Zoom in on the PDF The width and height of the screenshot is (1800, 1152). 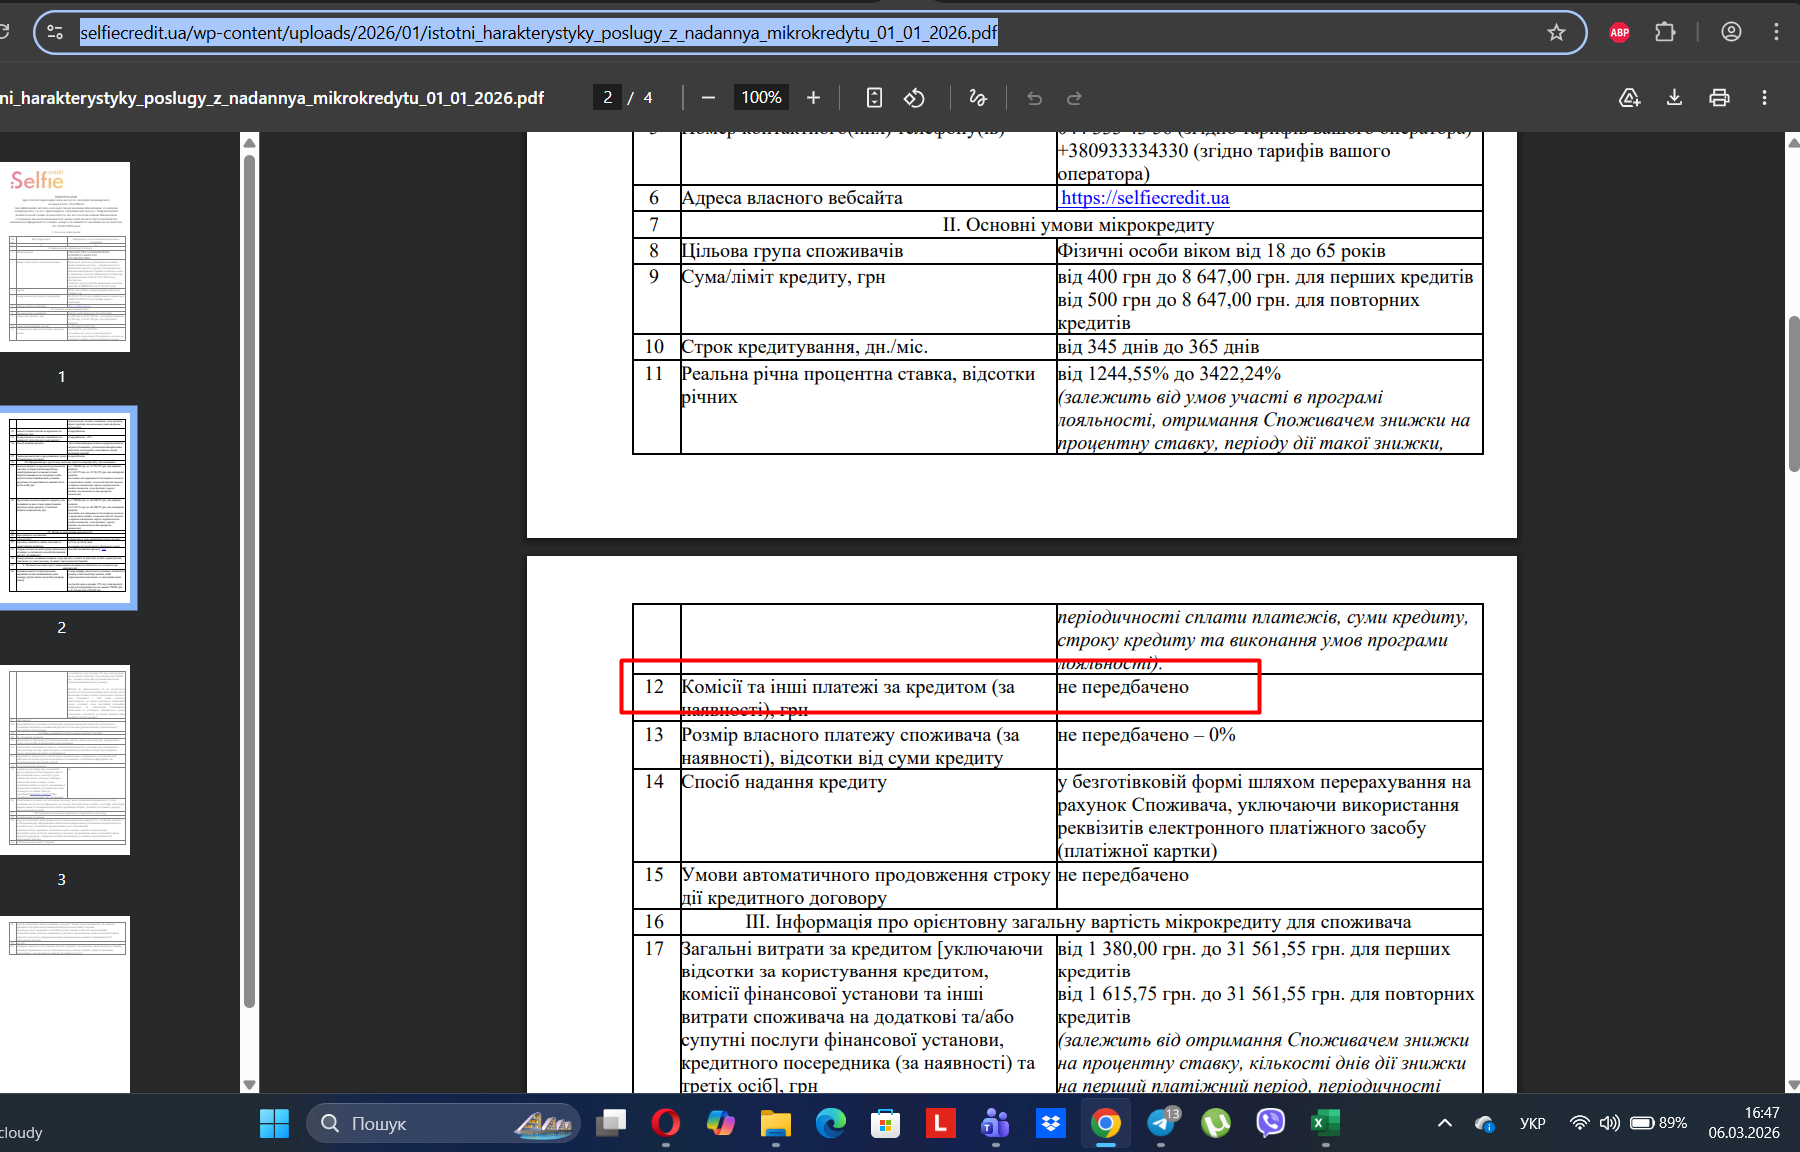coord(813,97)
